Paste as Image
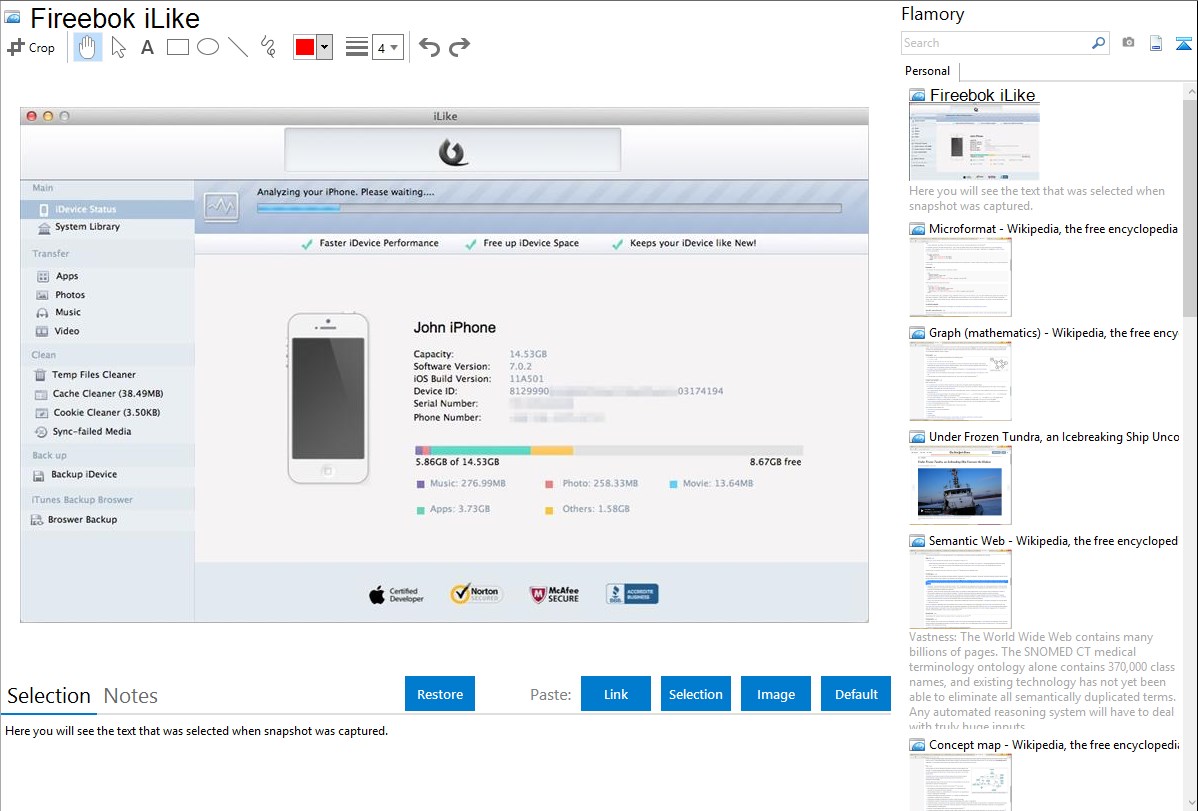1198x811 pixels. click(x=775, y=694)
